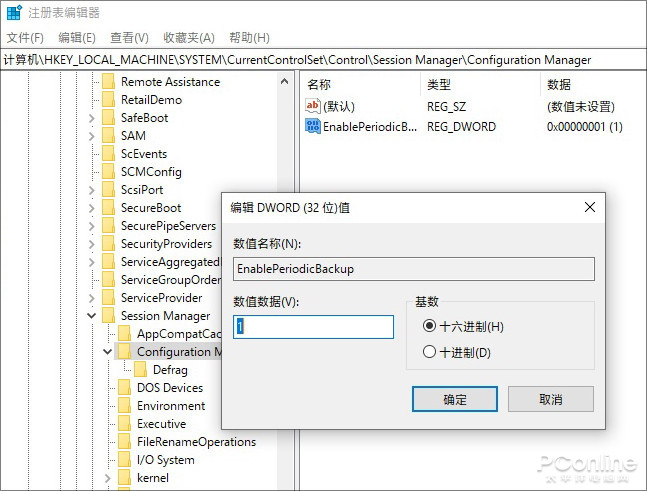Select the Configuration Manager folder icon
Viewport: 647px width, 491px height.
point(125,352)
